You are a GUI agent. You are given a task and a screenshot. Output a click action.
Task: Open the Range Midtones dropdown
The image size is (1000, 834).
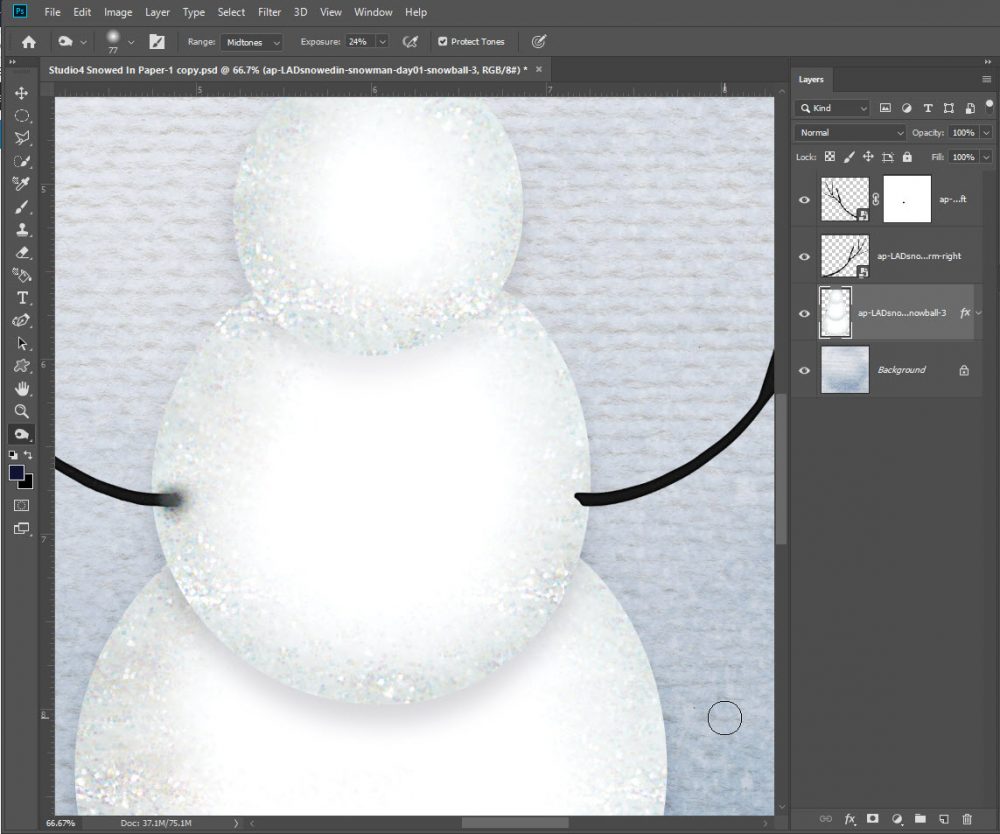tap(252, 42)
